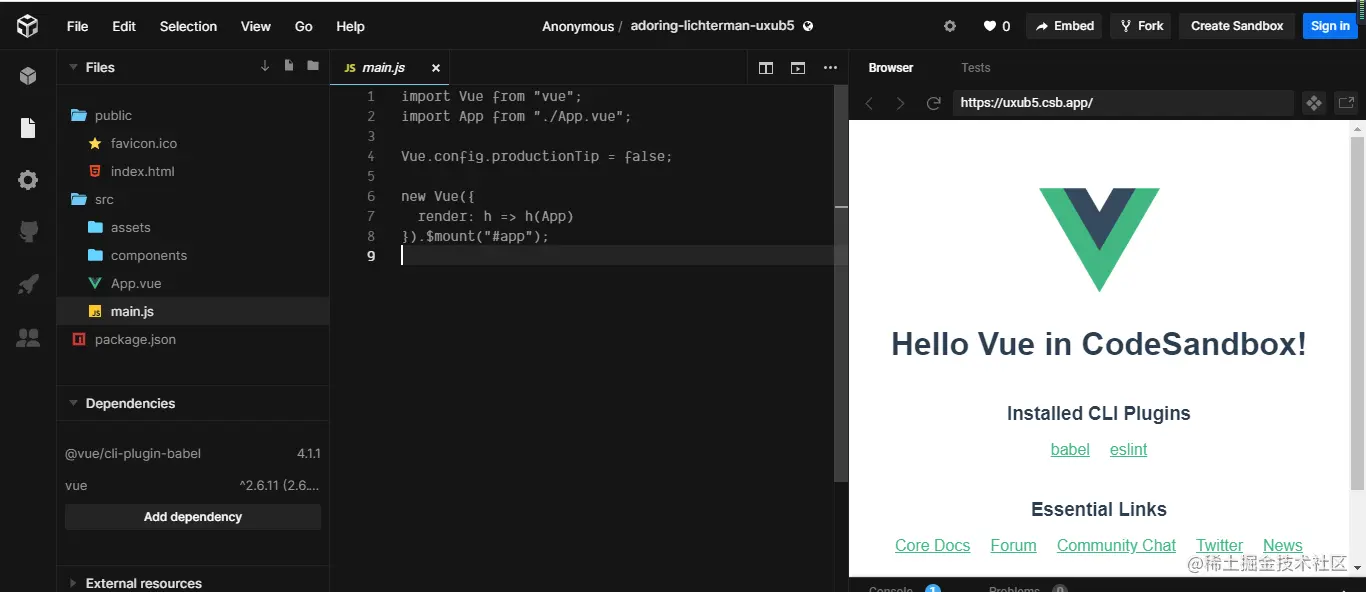The width and height of the screenshot is (1366, 592).
Task: Click the heart like counter
Action: tap(997, 26)
